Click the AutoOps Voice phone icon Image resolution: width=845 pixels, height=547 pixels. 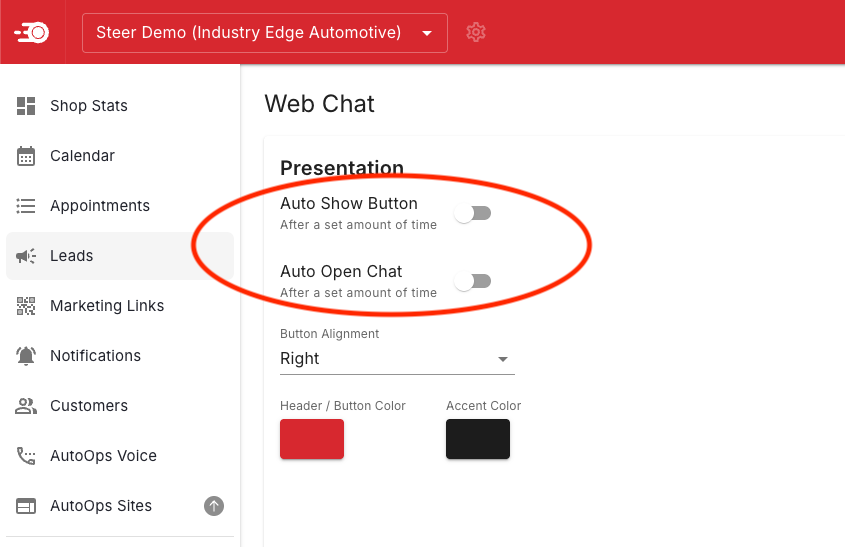click(26, 456)
